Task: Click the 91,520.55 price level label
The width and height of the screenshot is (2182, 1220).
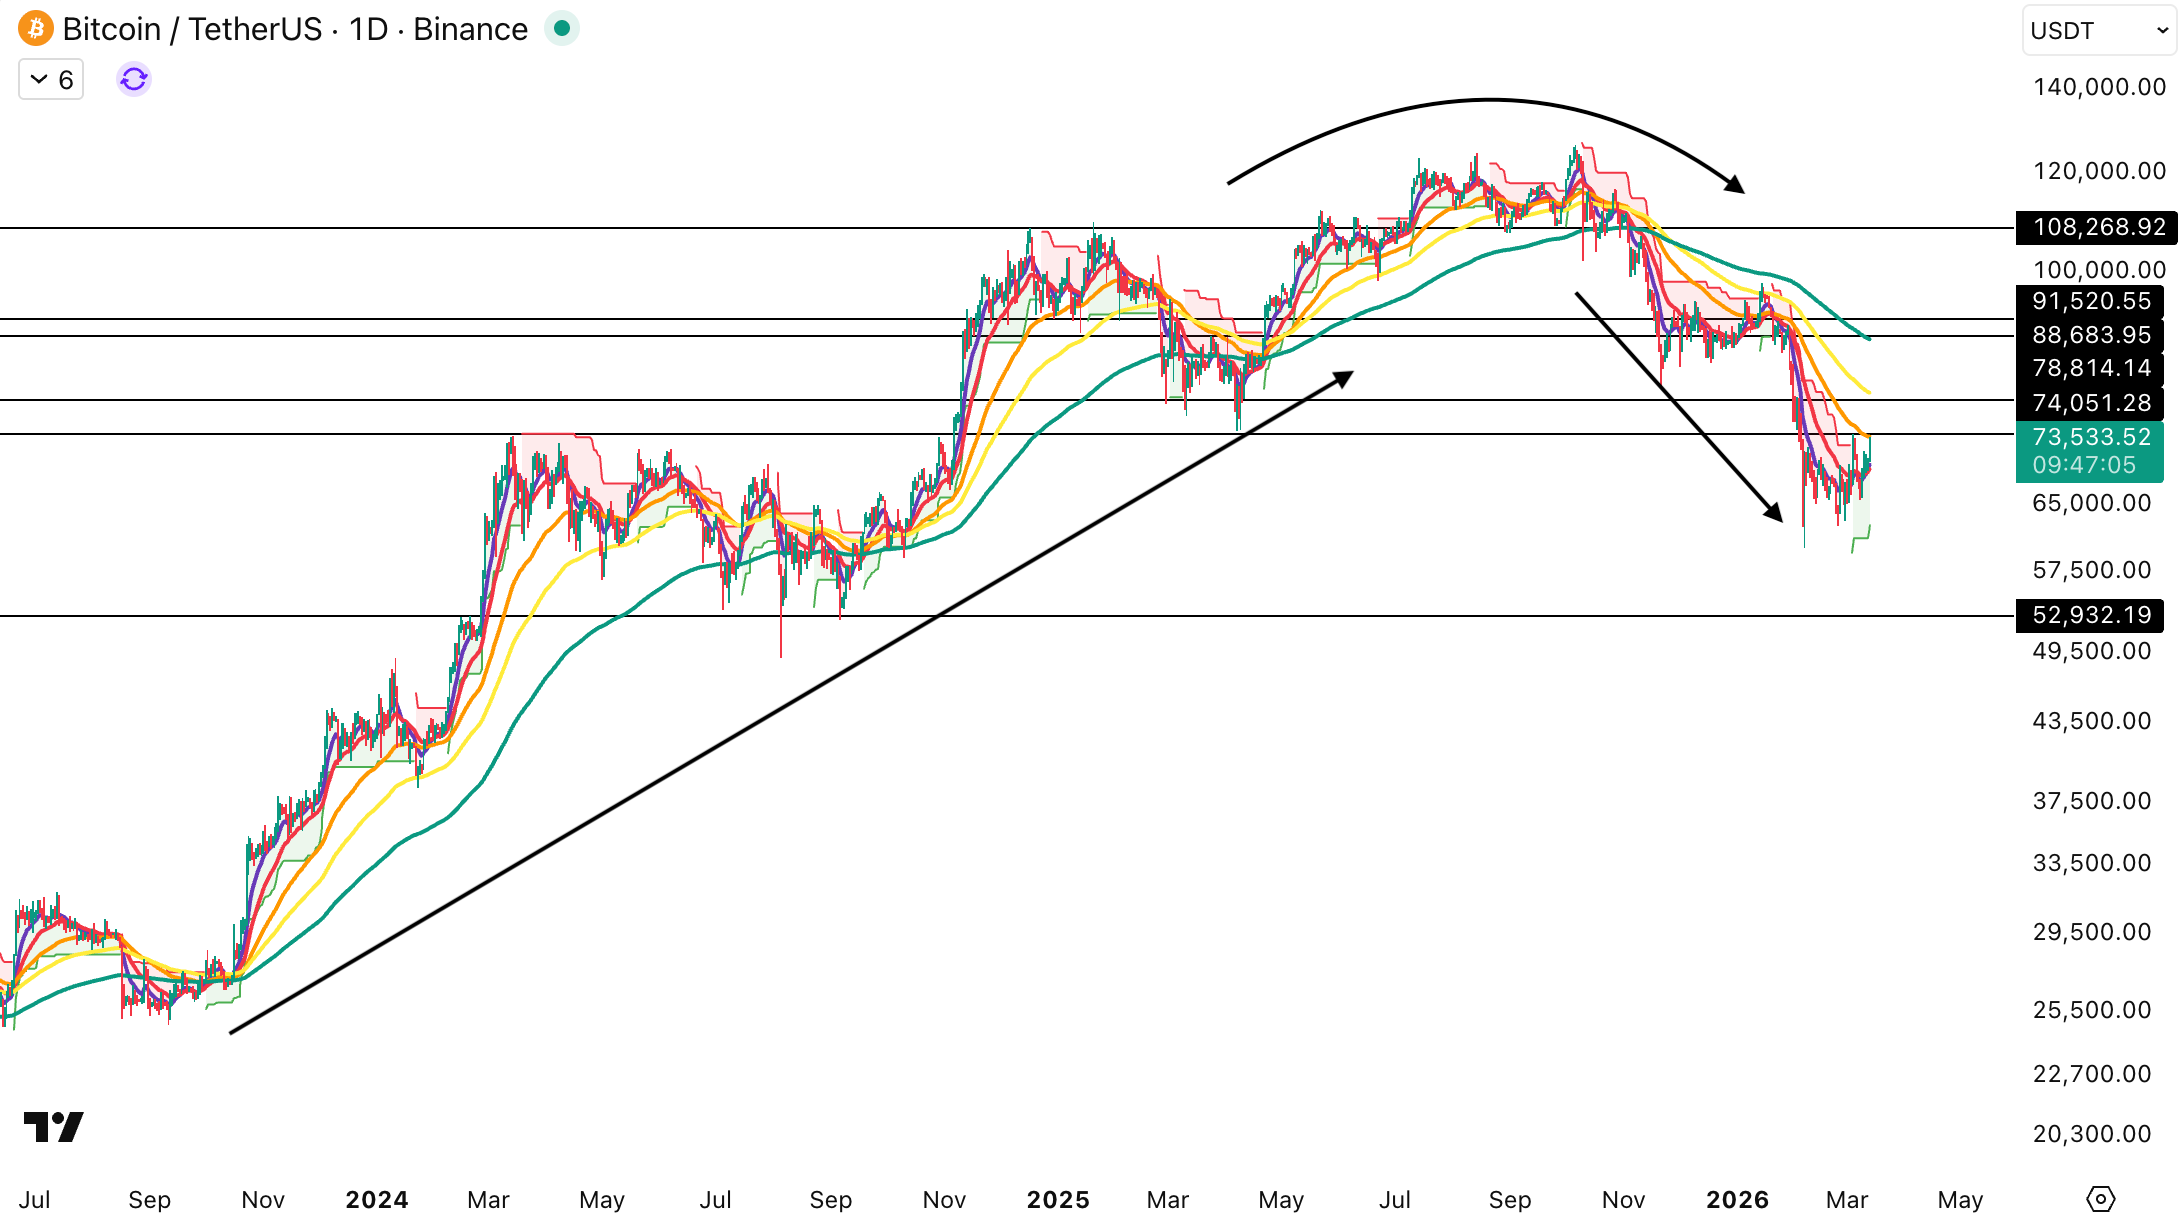Action: point(2090,301)
